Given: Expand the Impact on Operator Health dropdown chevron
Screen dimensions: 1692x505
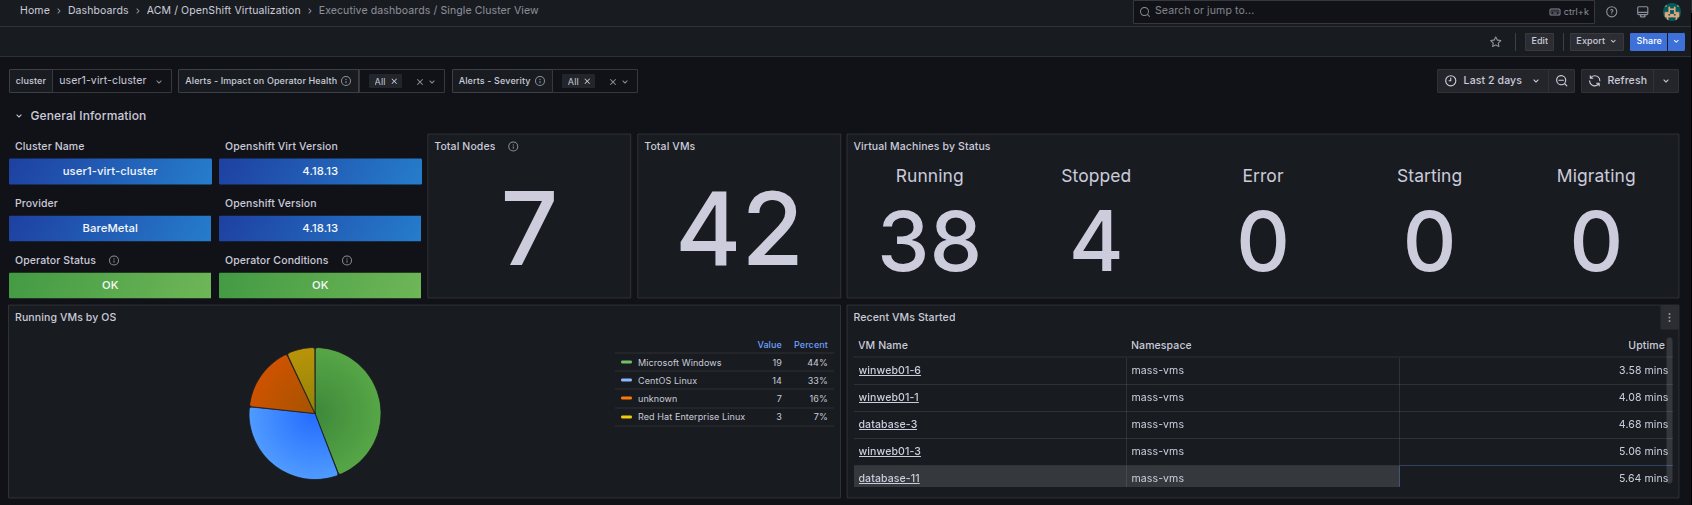Looking at the screenshot, I should point(432,82).
